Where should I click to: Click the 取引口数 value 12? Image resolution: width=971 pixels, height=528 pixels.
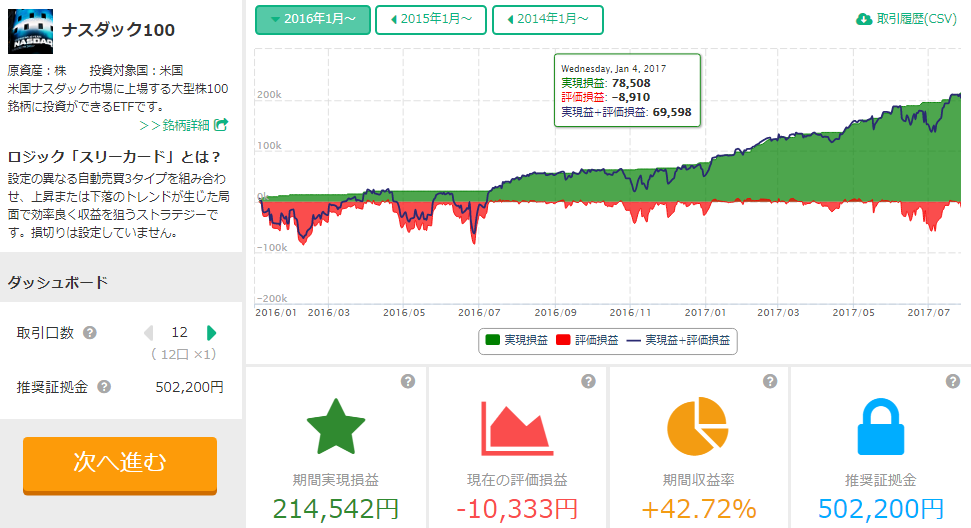point(180,333)
